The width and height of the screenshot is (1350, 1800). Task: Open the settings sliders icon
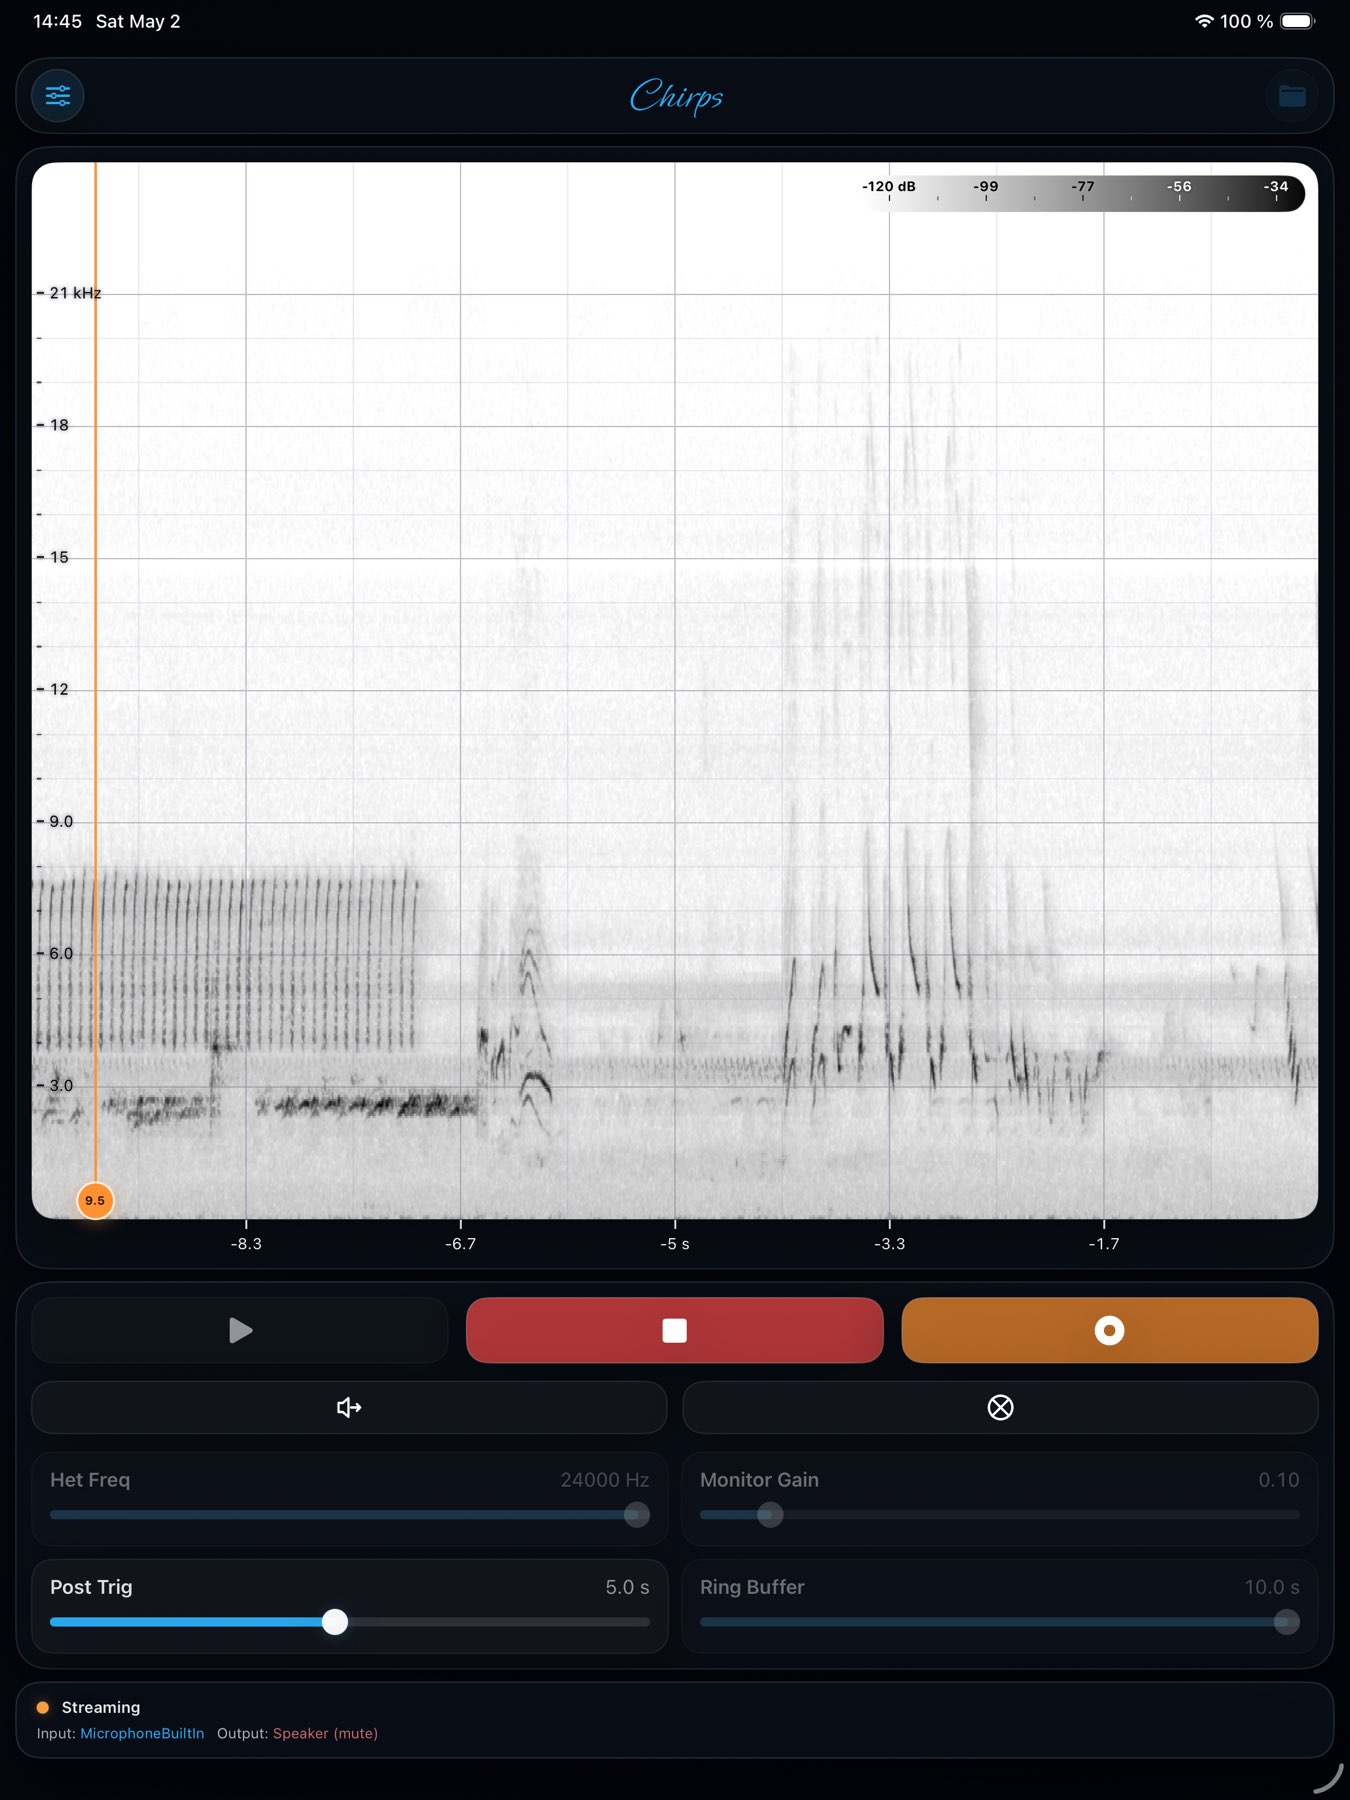(58, 96)
